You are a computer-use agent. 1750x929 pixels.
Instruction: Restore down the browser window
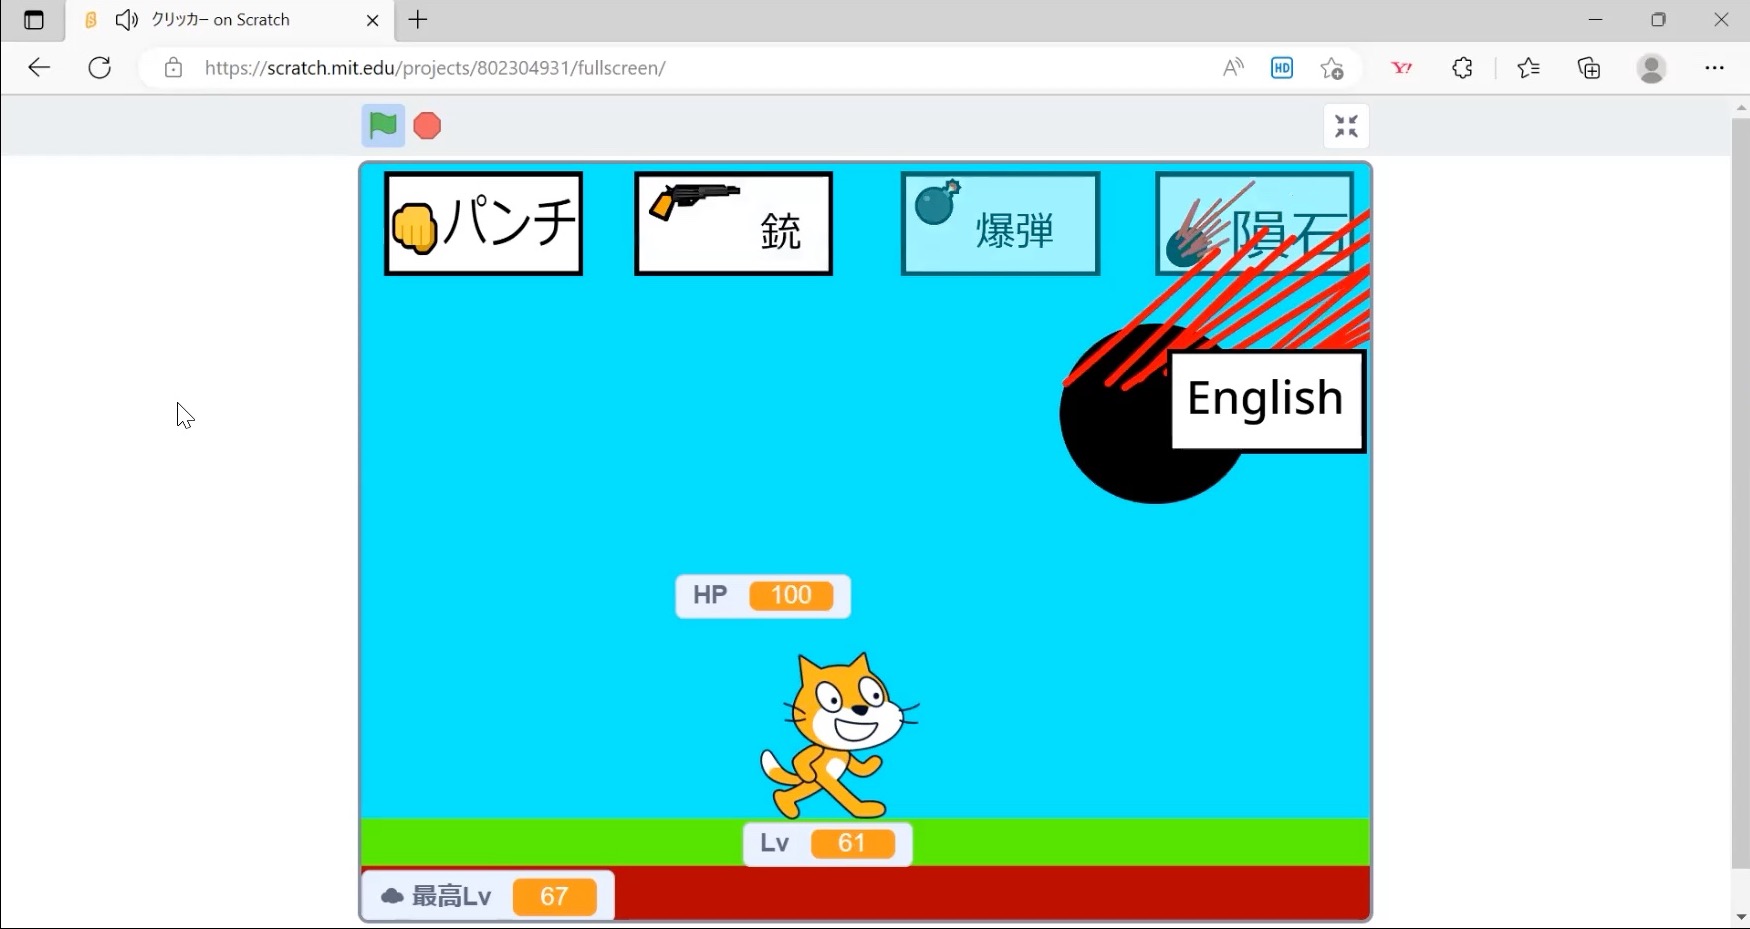click(1659, 20)
